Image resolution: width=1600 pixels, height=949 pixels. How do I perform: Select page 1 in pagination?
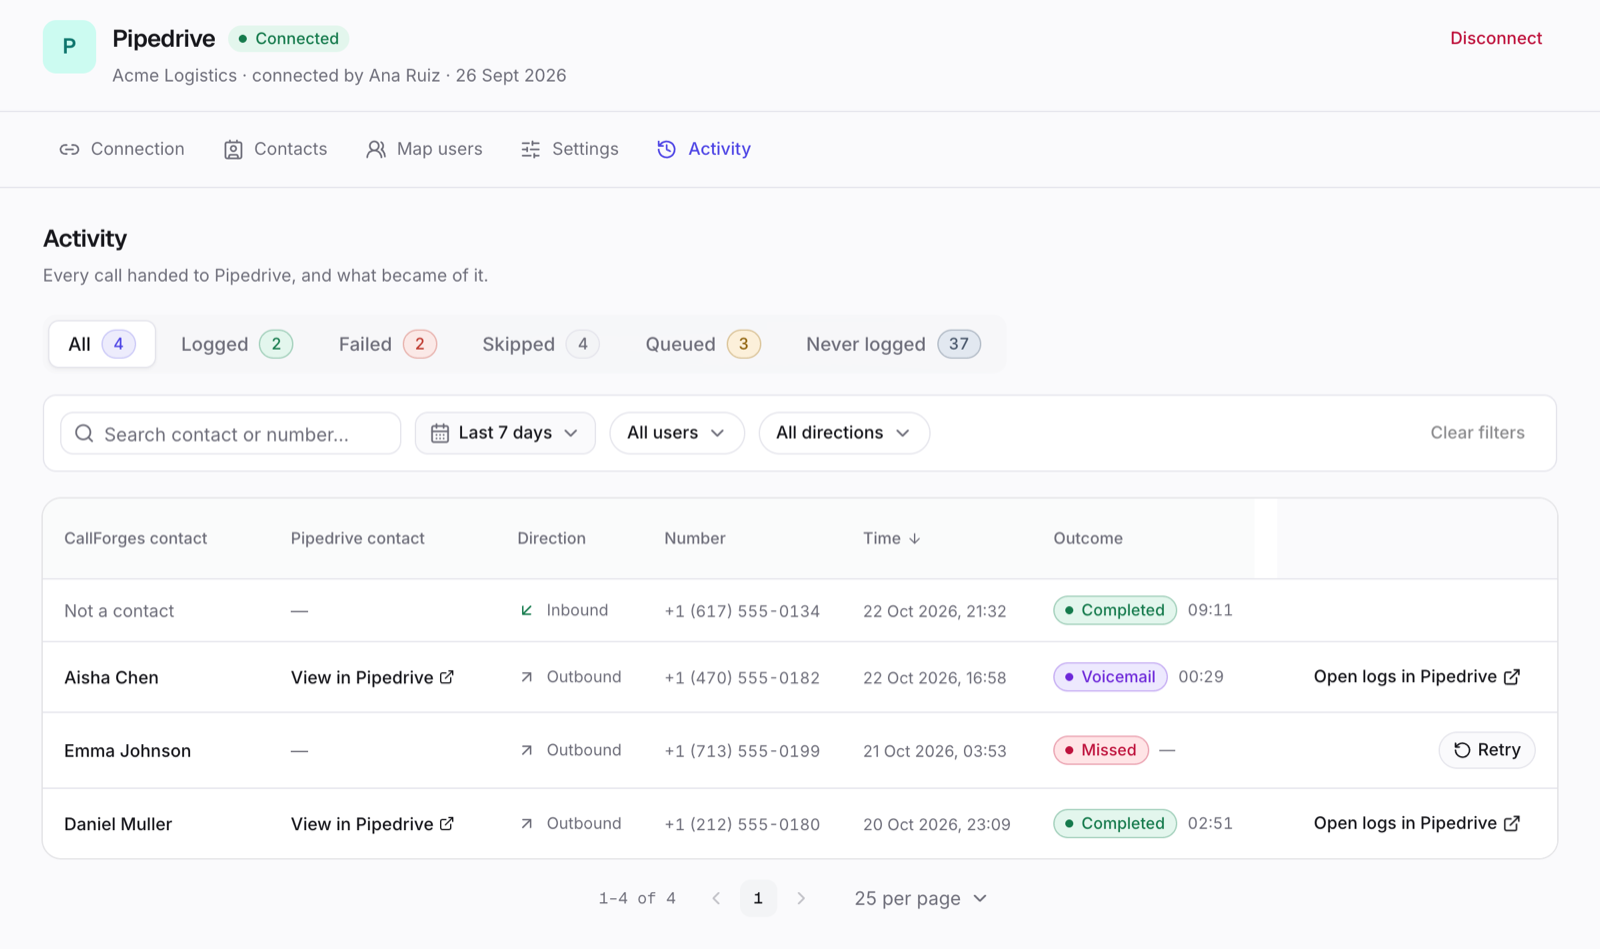pos(758,898)
